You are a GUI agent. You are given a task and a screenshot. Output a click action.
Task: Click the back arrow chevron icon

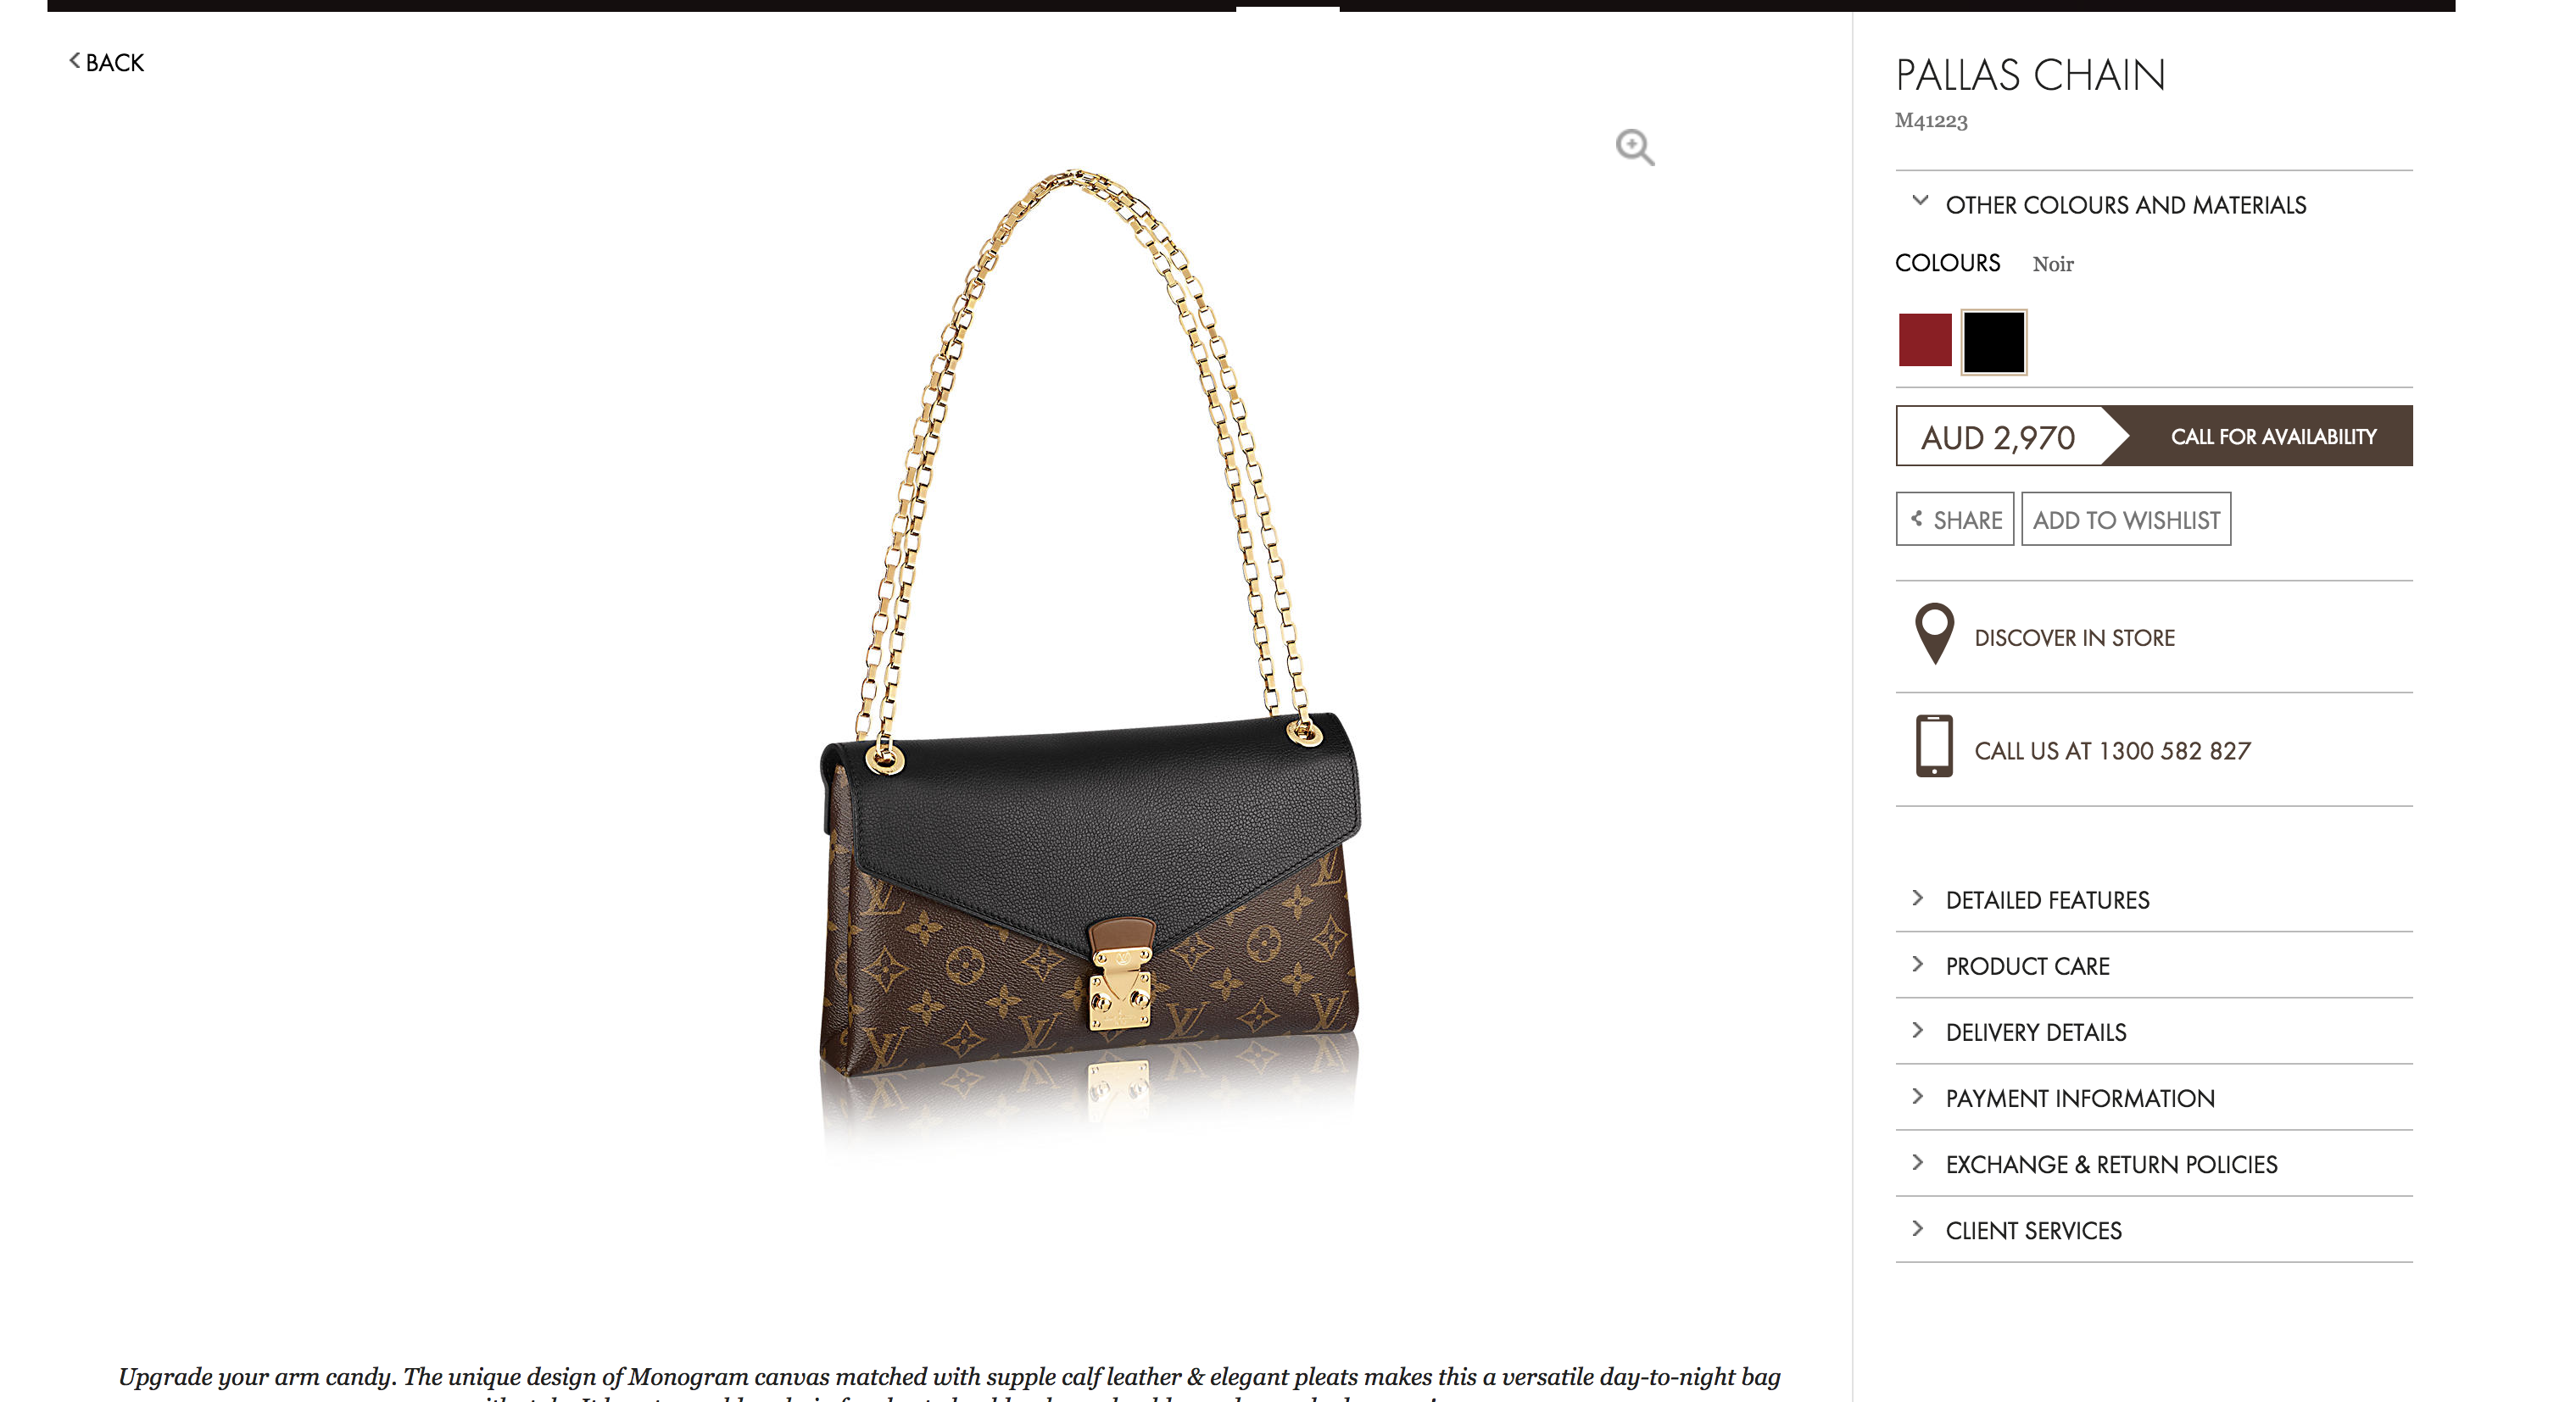click(74, 61)
